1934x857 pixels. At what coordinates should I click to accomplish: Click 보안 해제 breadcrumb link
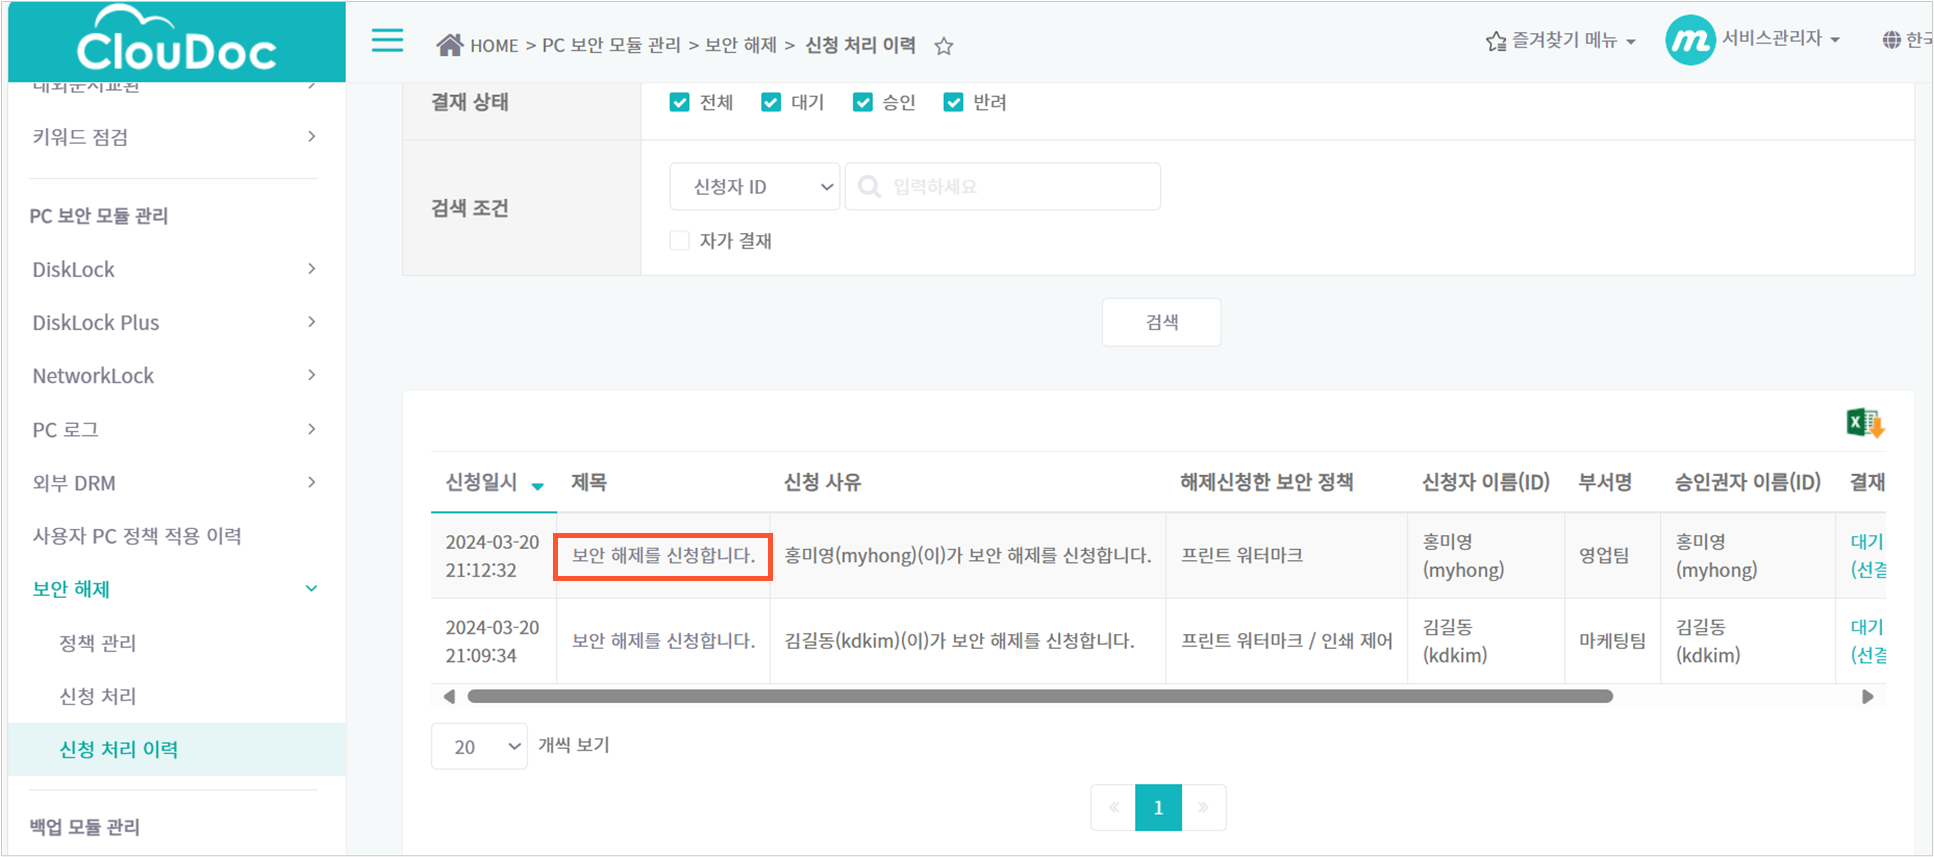click(x=741, y=45)
